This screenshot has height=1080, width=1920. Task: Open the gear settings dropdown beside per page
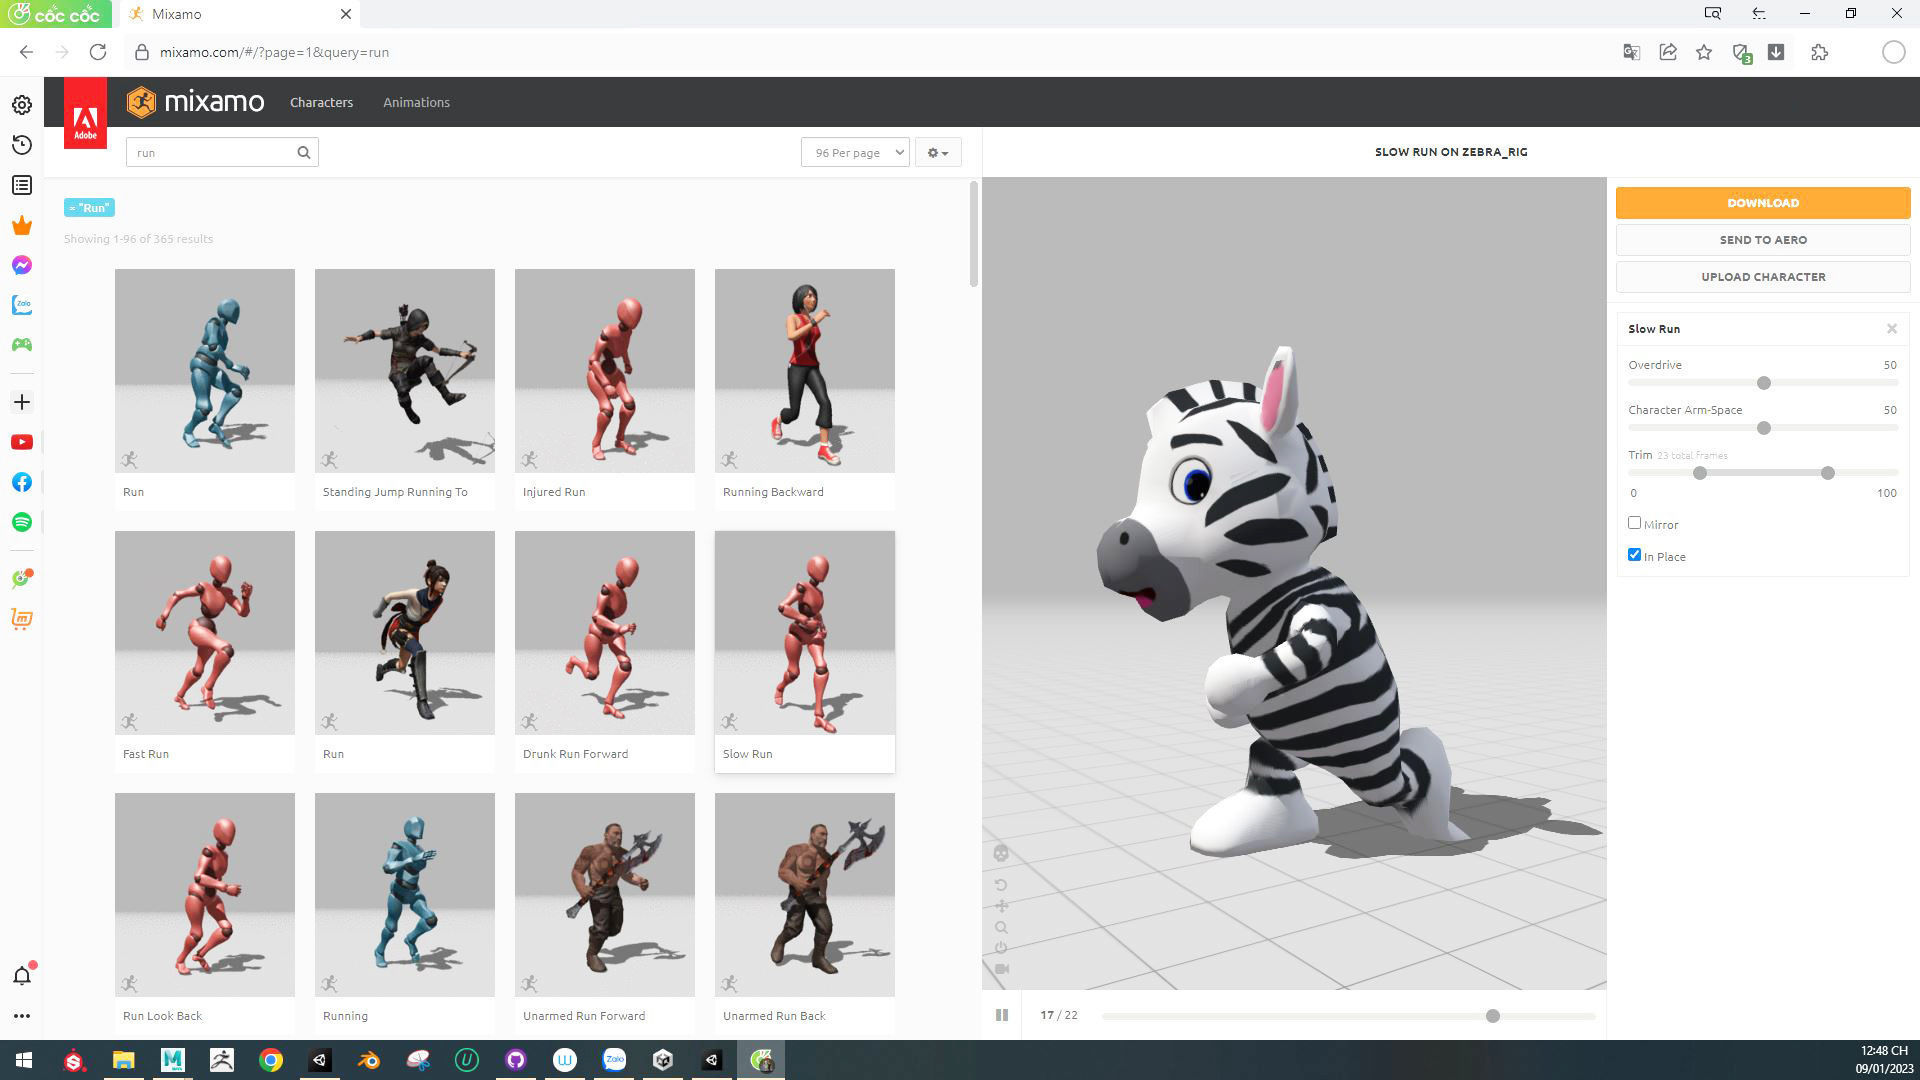(937, 153)
